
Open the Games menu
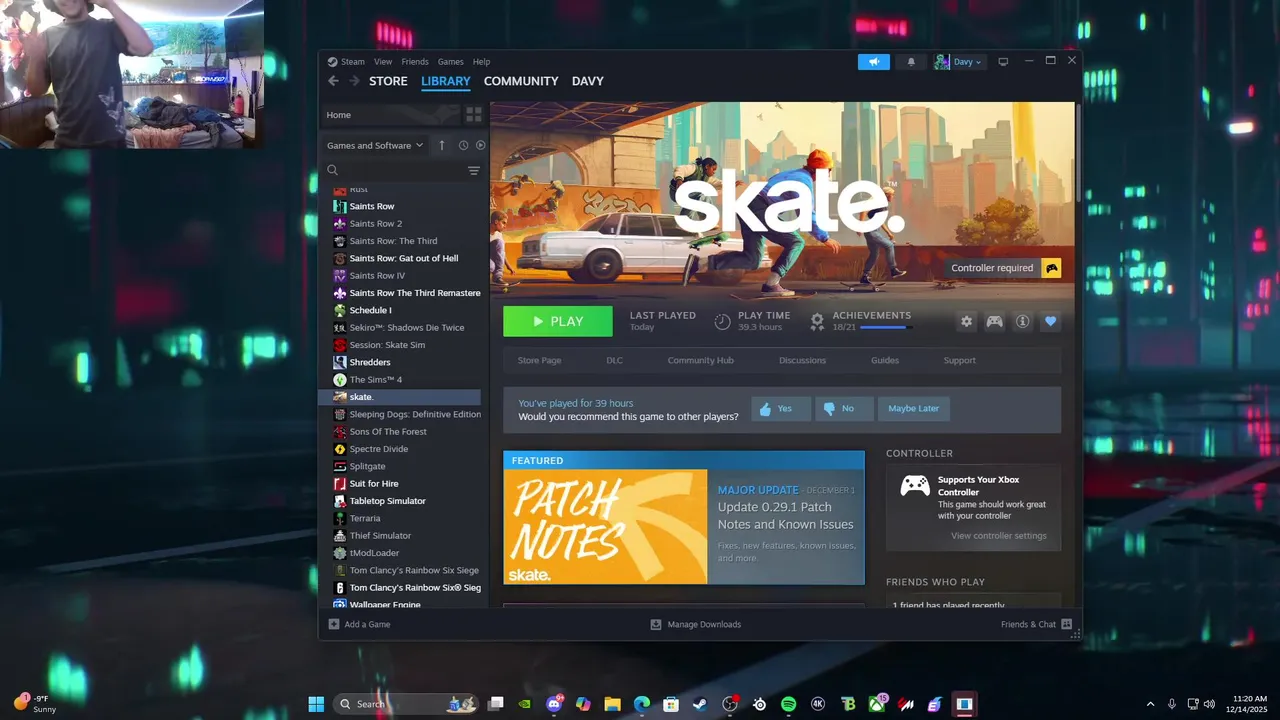(x=450, y=62)
